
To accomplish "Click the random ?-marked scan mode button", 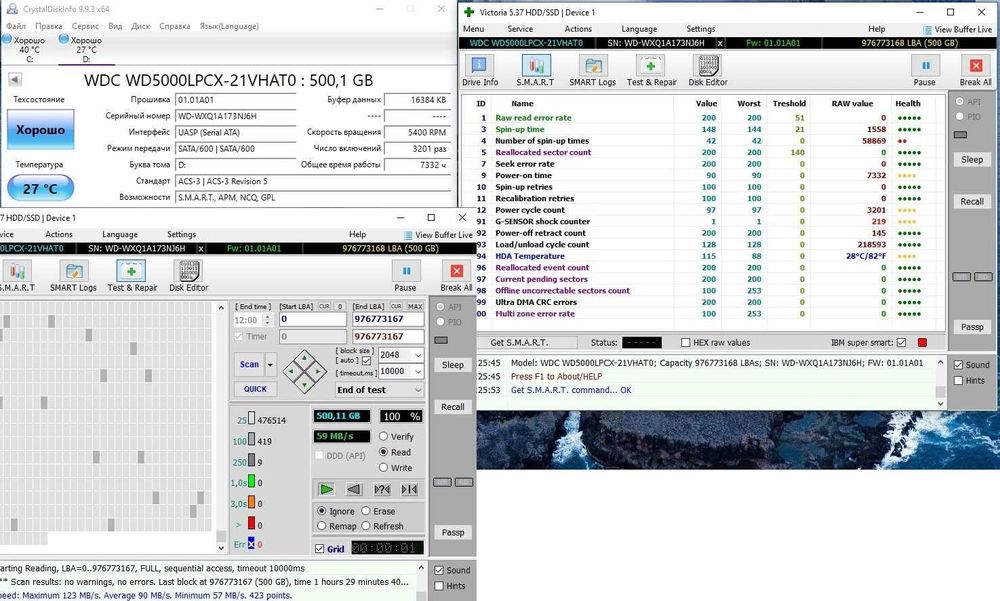I will [x=382, y=489].
